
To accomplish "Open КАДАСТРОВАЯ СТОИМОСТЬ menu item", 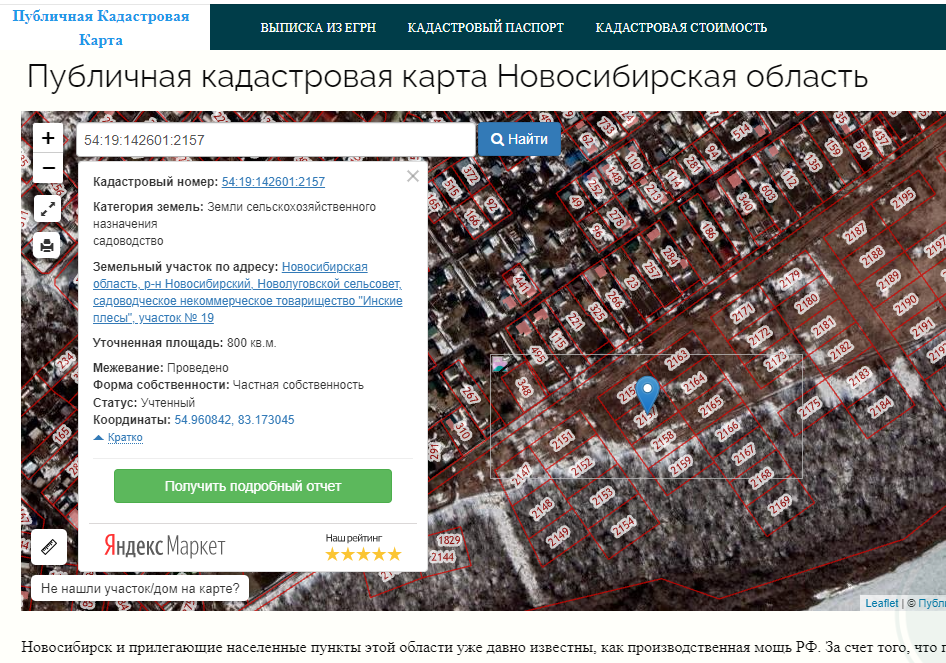I will point(681,28).
